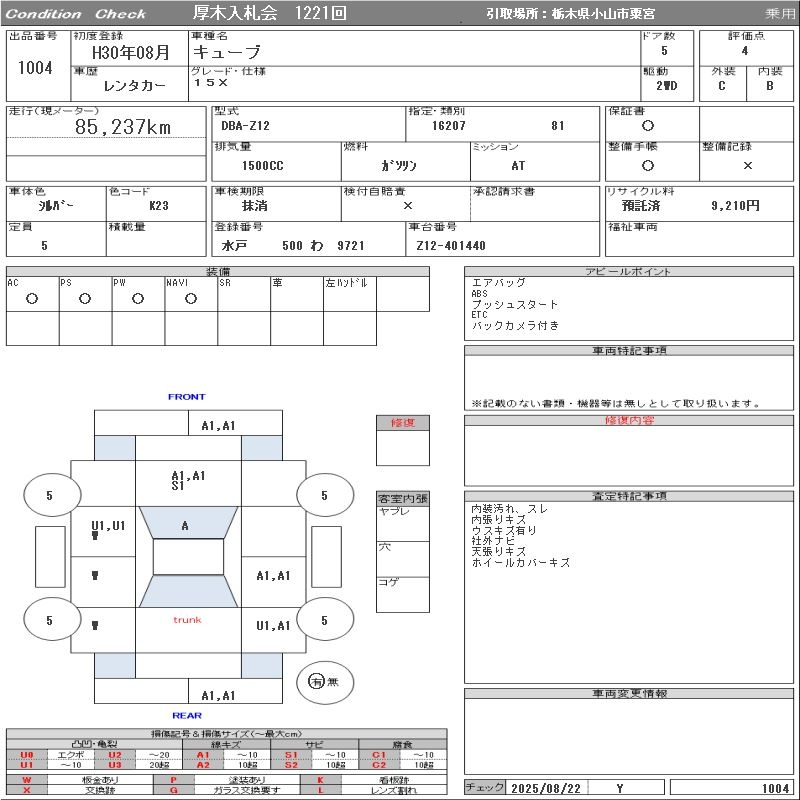This screenshot has height=800, width=800.
Task: Click the W 板金あり legend entry
Action: coord(80,780)
